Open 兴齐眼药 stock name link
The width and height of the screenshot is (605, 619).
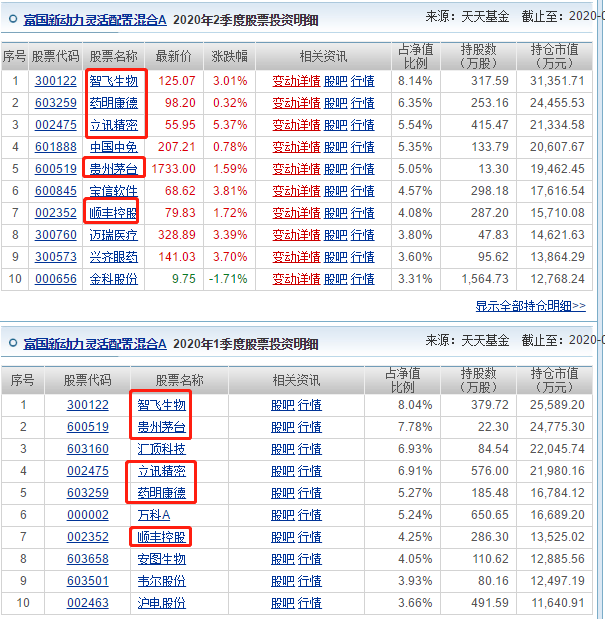[114, 257]
